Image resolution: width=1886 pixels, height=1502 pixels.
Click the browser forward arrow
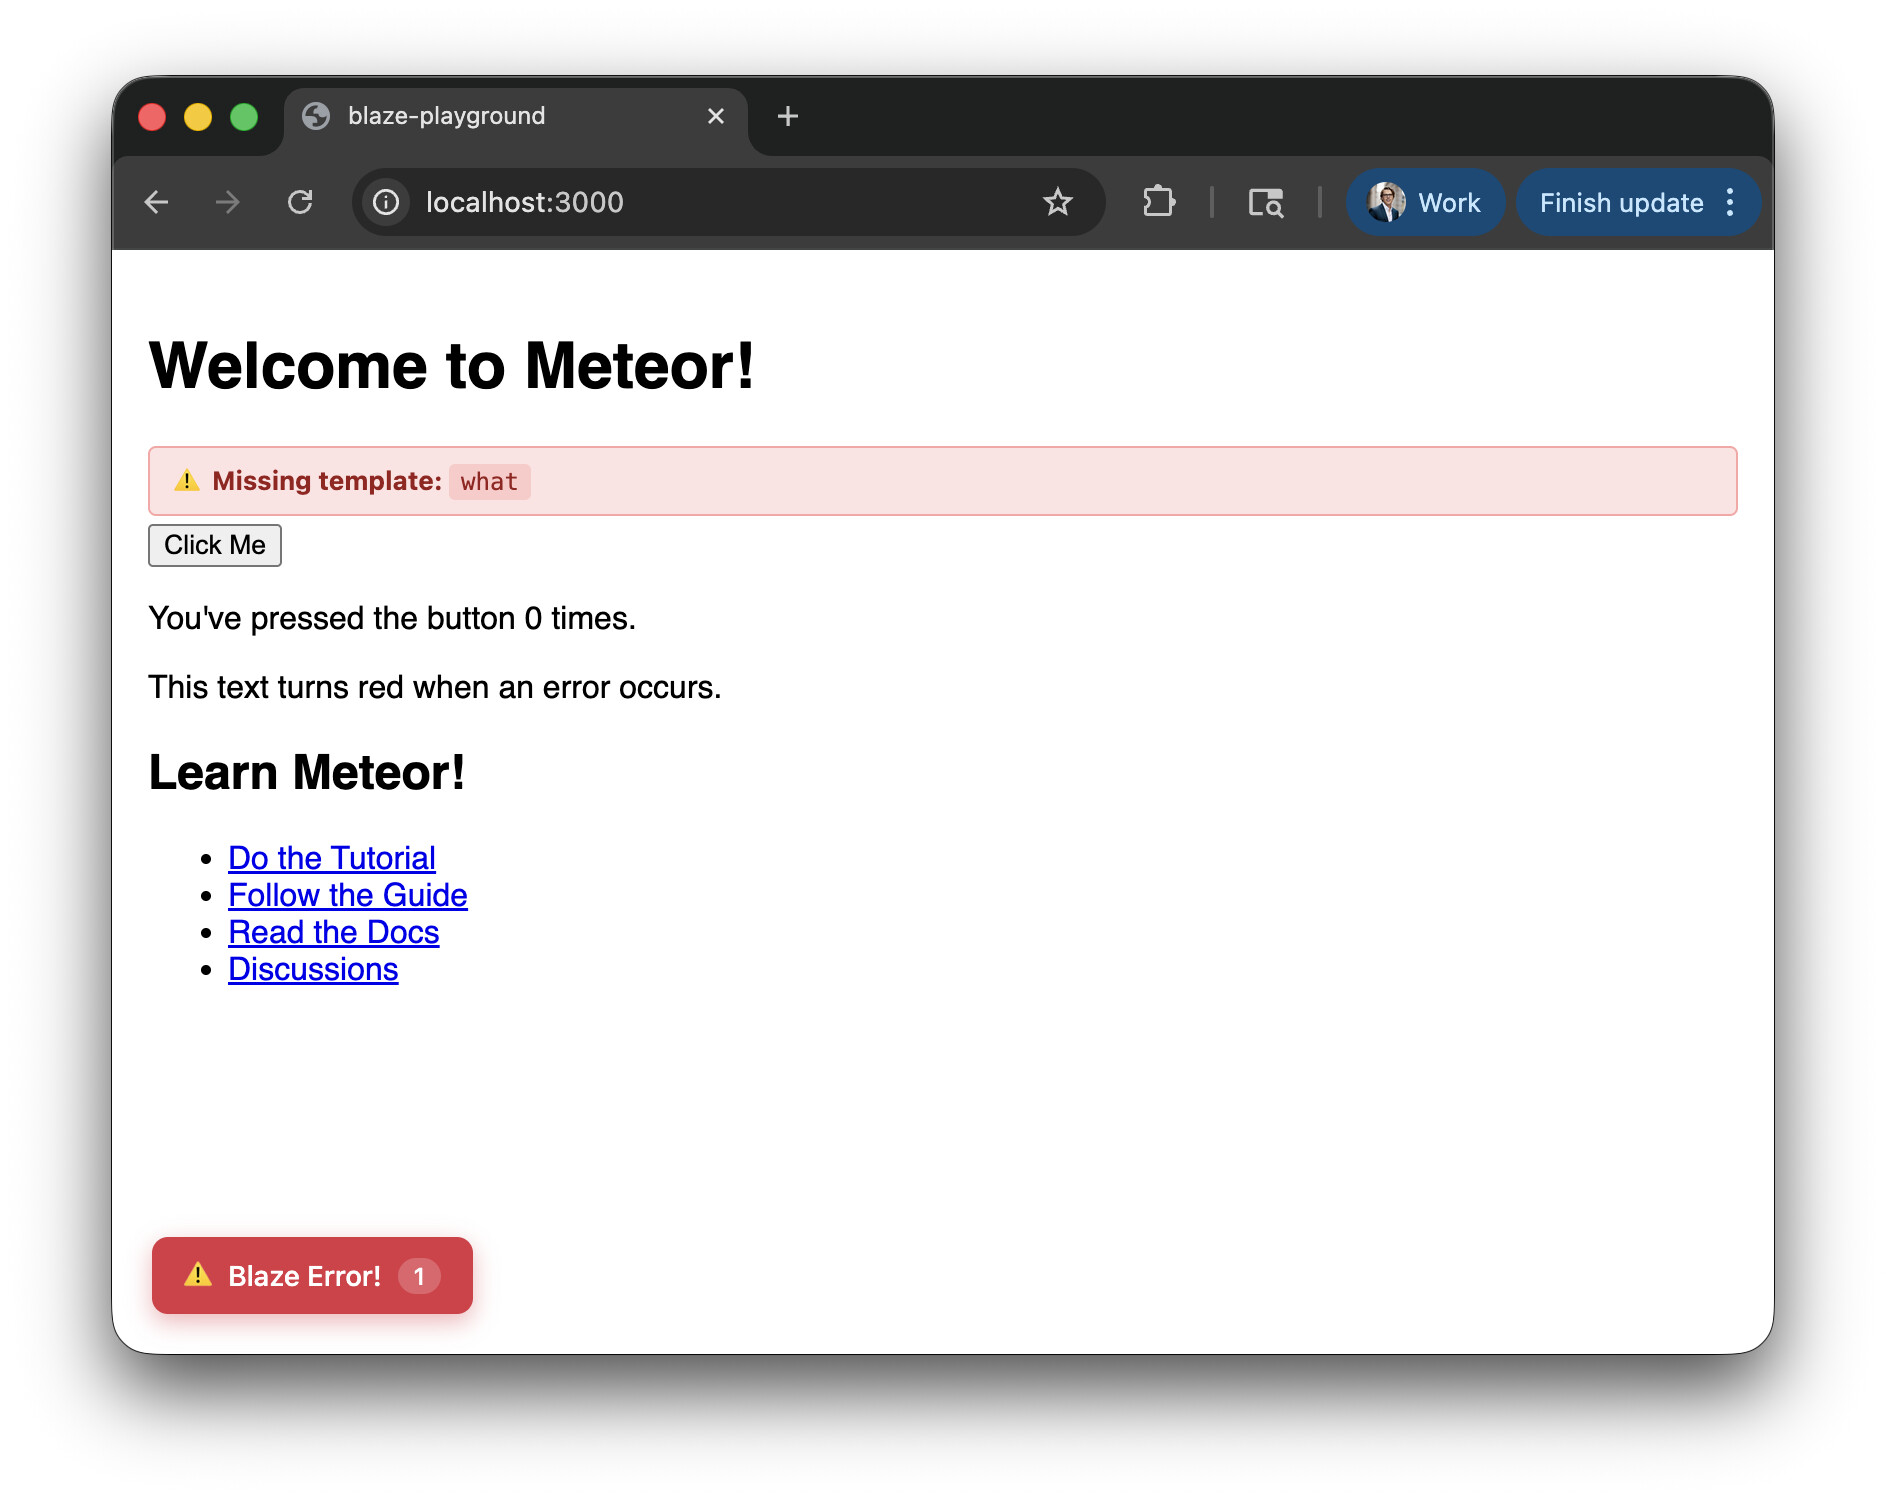coord(228,203)
